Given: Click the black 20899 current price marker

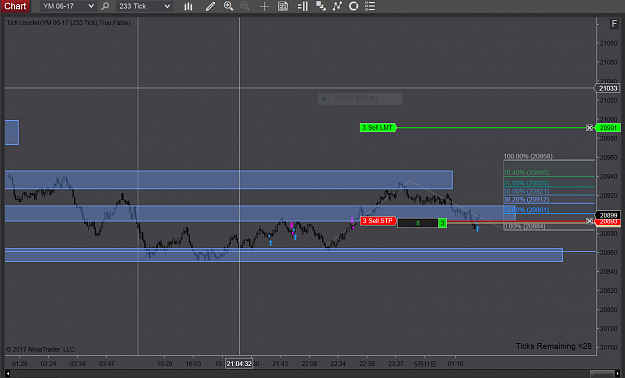Looking at the screenshot, I should pyautogui.click(x=608, y=215).
